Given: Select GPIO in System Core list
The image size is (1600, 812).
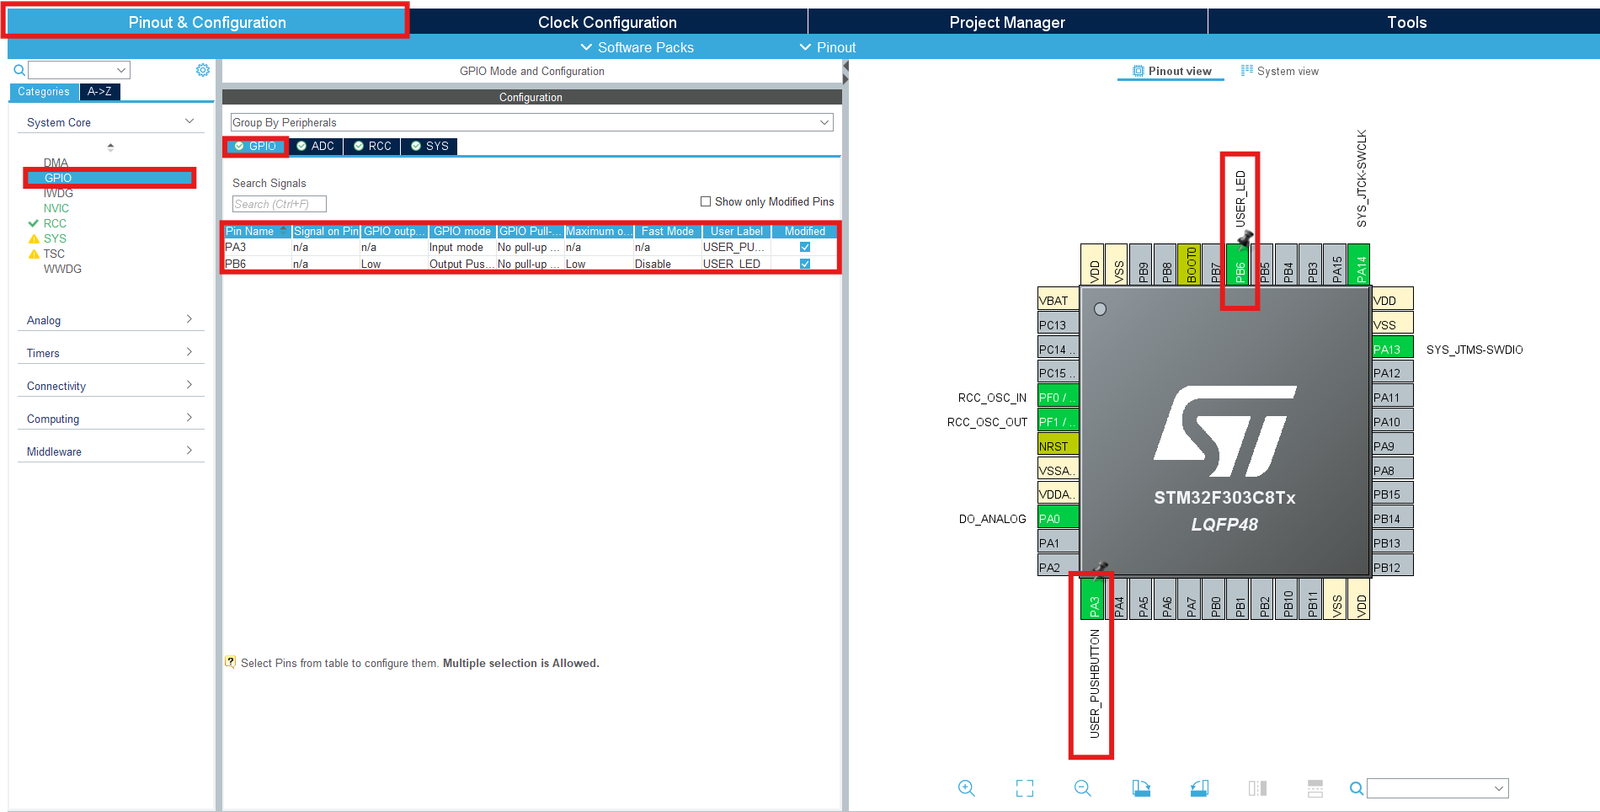Looking at the screenshot, I should coord(110,178).
